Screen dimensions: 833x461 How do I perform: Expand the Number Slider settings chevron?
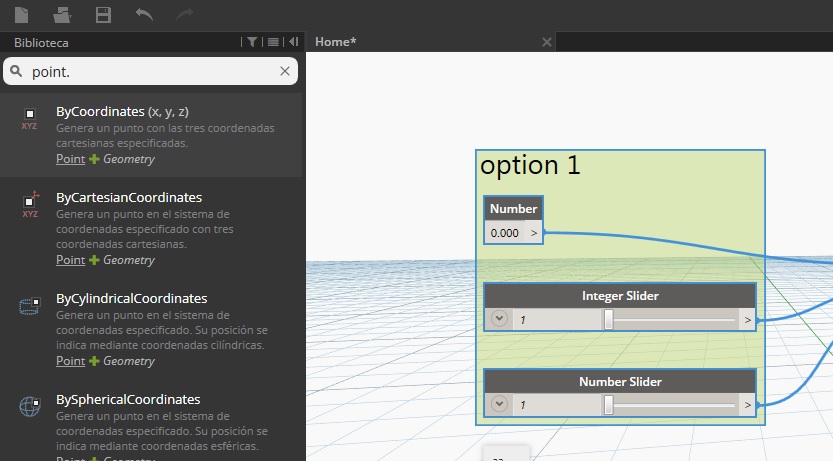point(500,406)
